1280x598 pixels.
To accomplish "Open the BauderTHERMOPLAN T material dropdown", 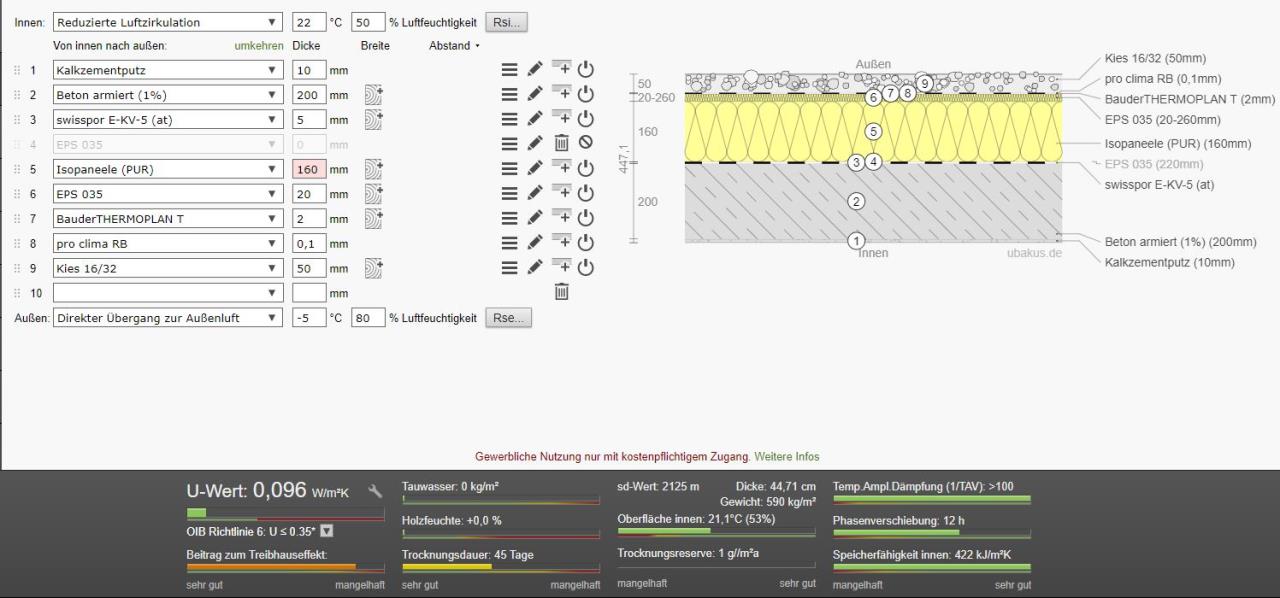I will click(x=168, y=218).
